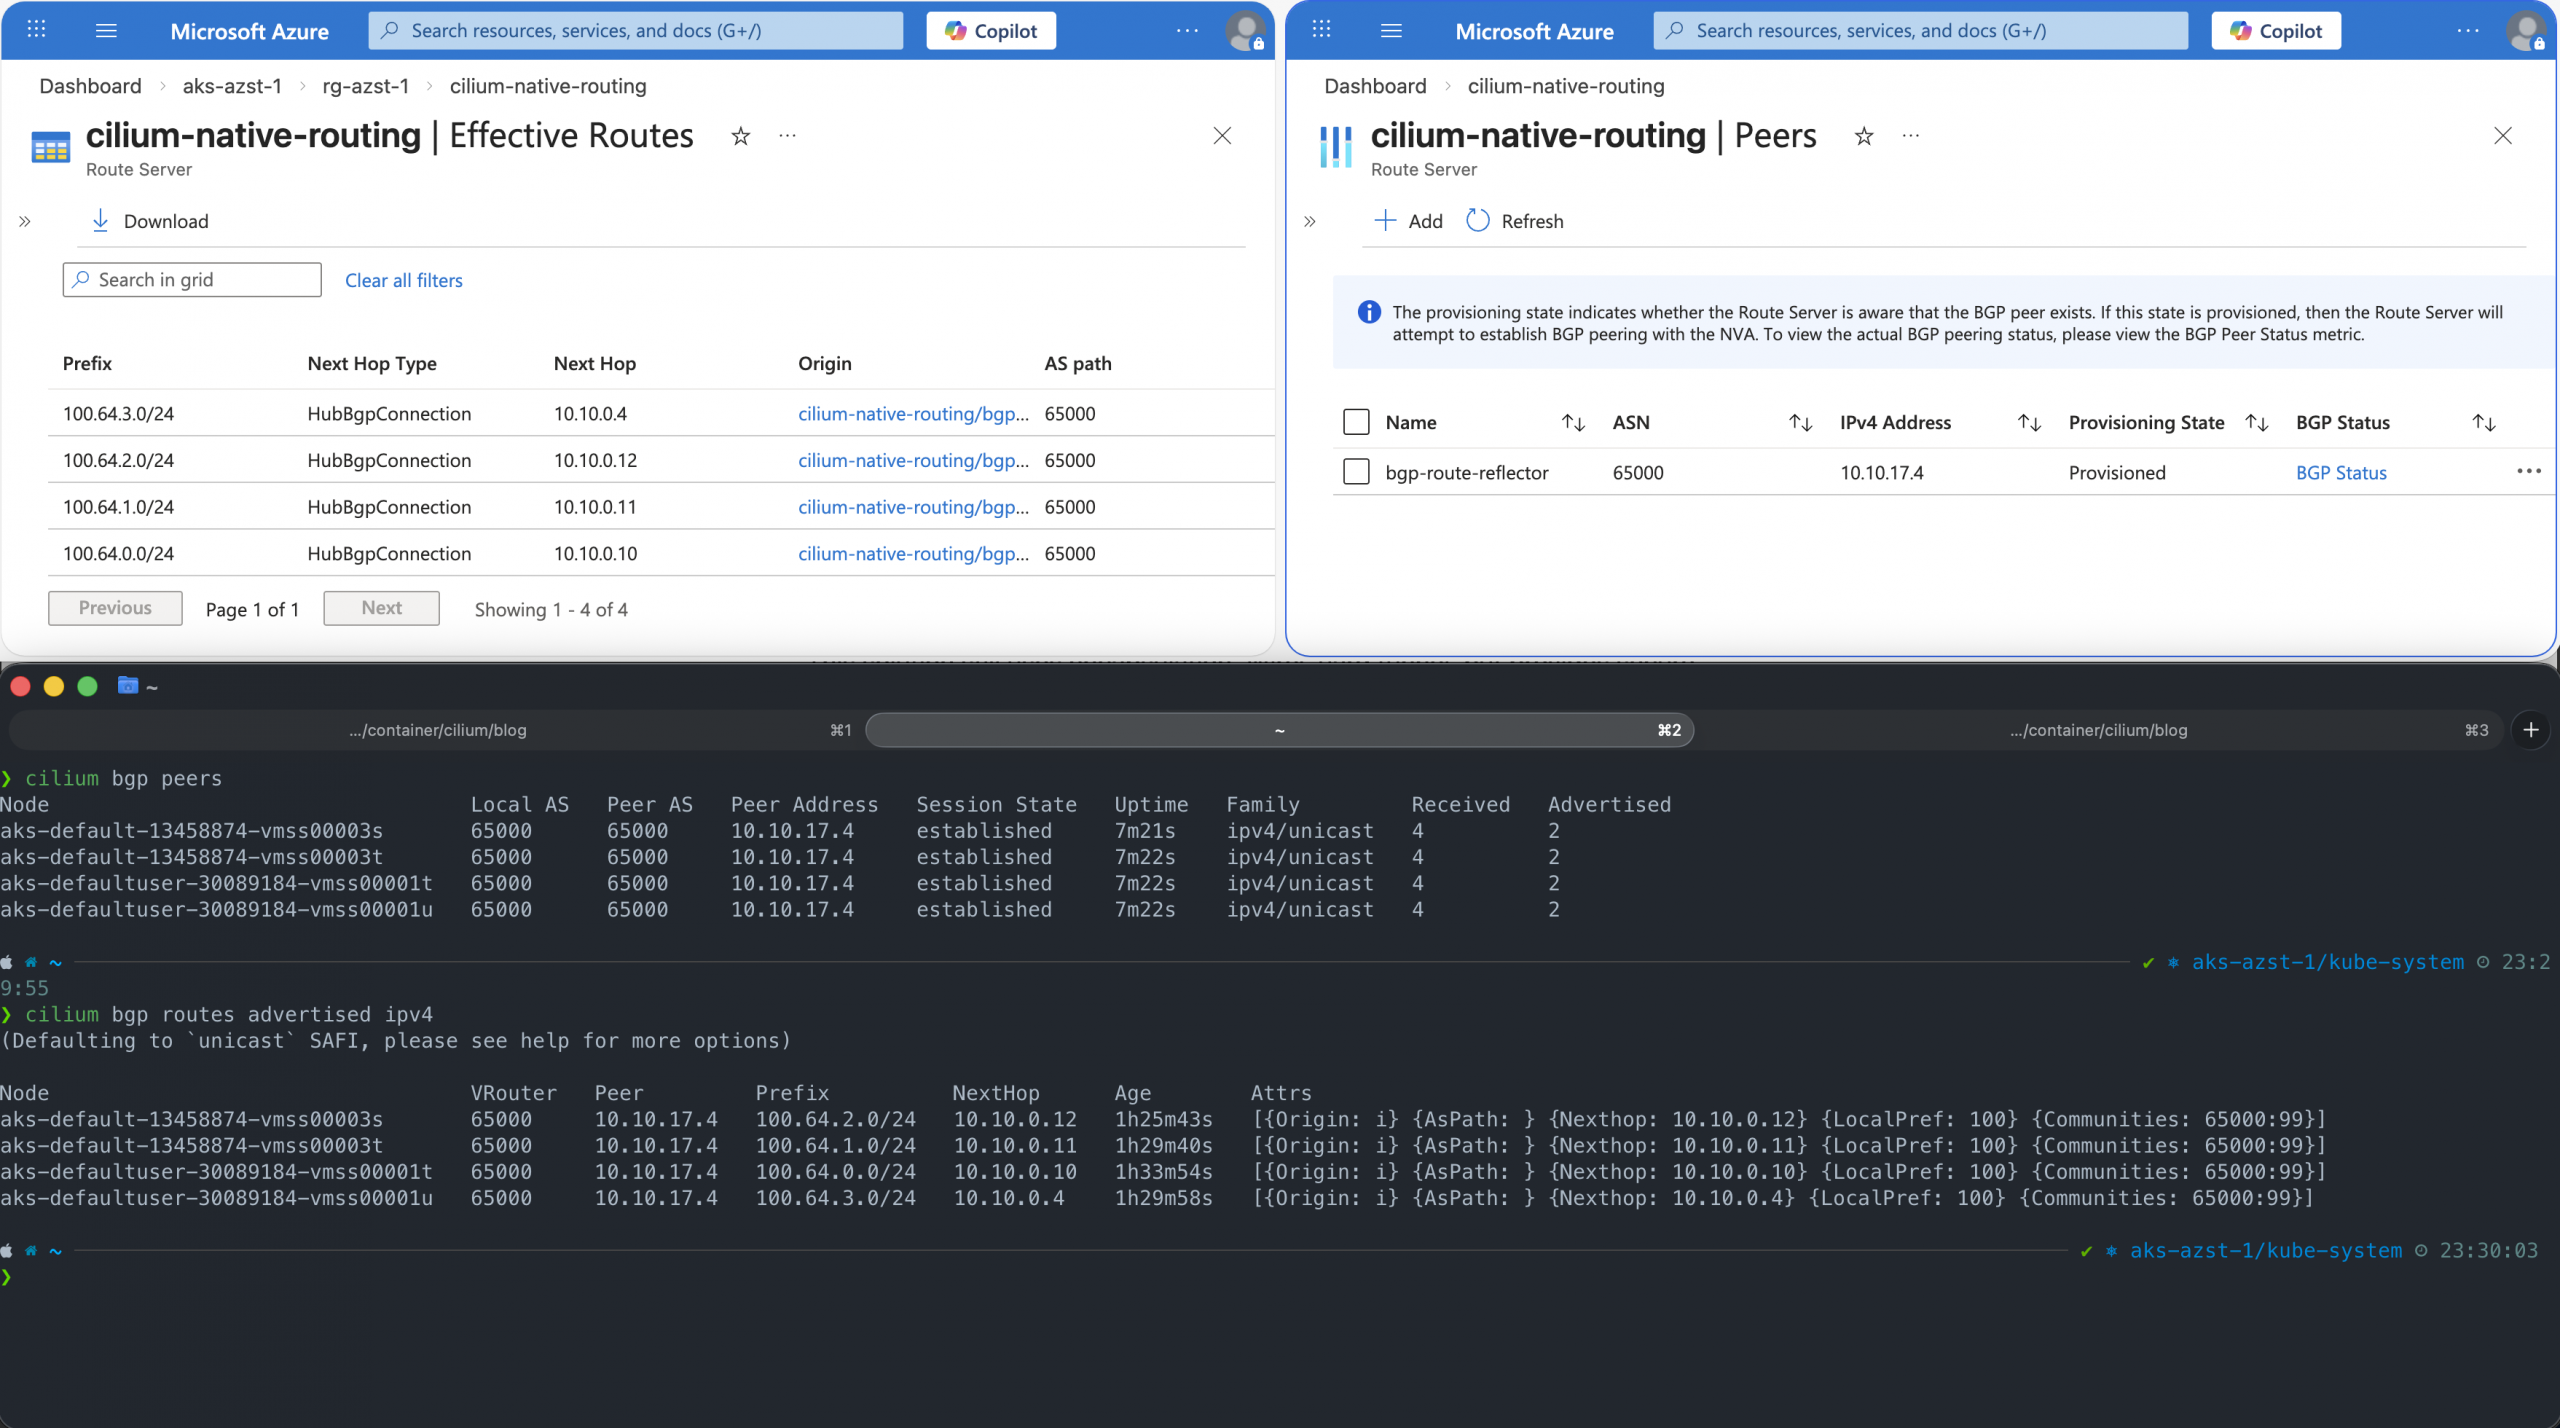Switch to the first terminal tab container/cilium/blog

pos(437,730)
